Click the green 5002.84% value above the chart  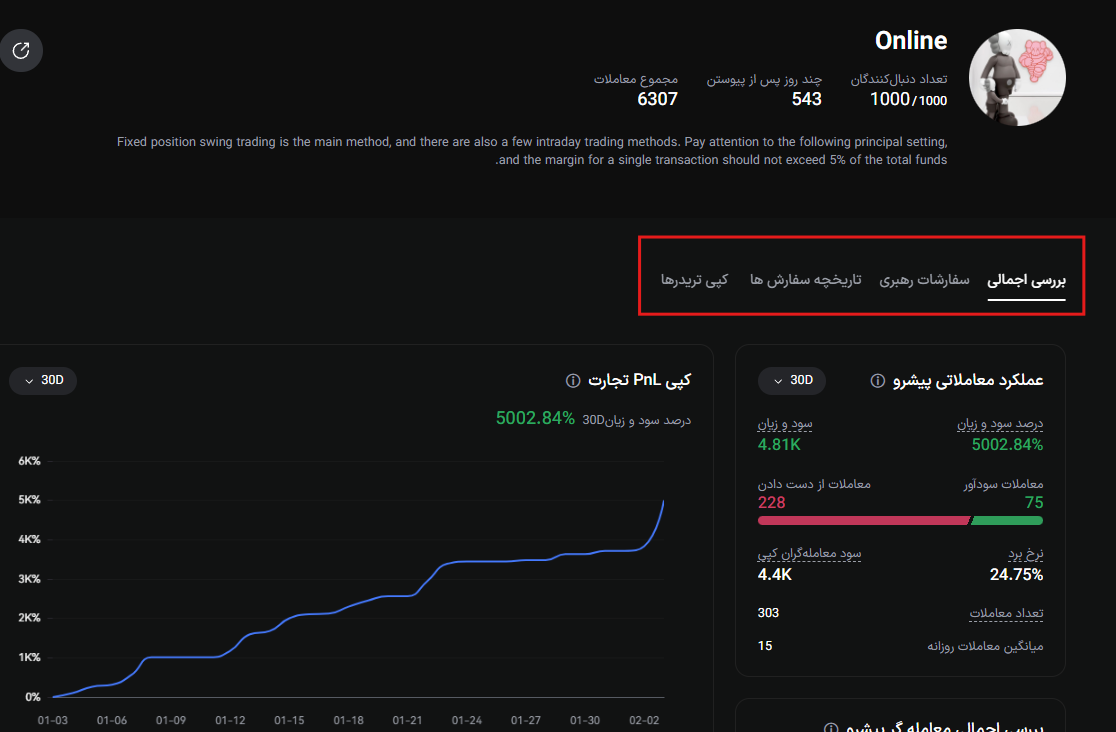[535, 418]
